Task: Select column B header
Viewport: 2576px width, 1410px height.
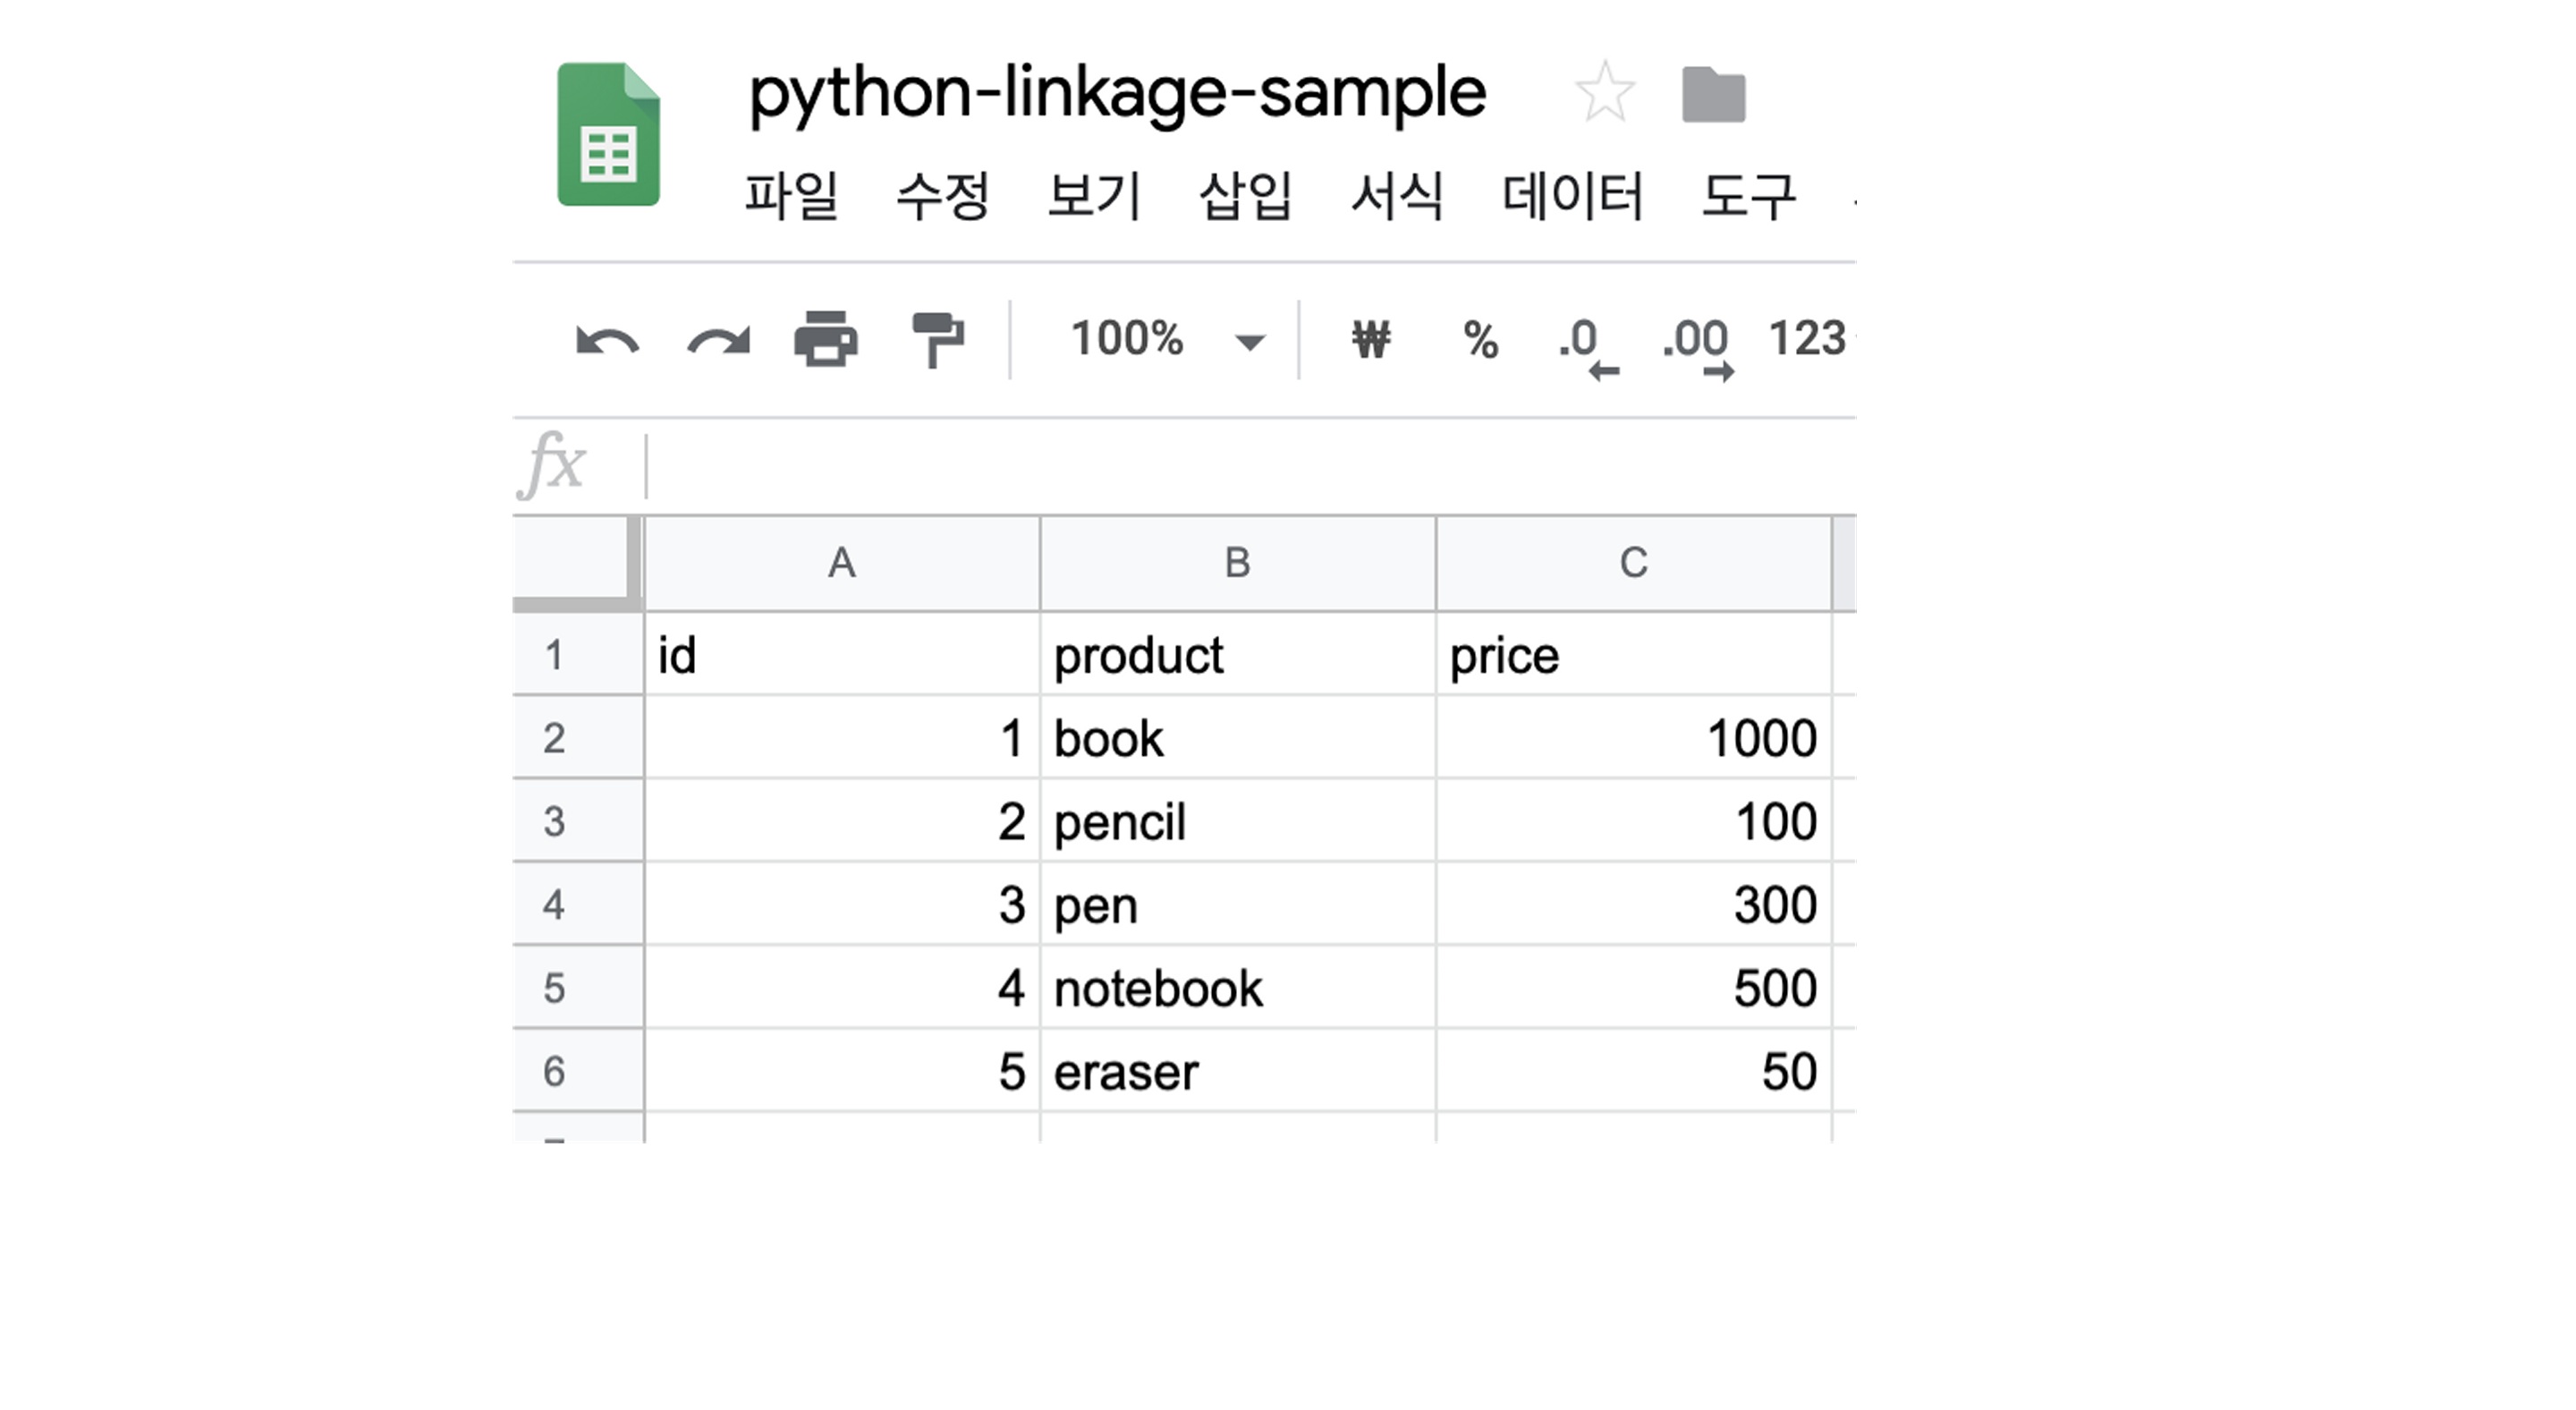Action: pos(1238,563)
